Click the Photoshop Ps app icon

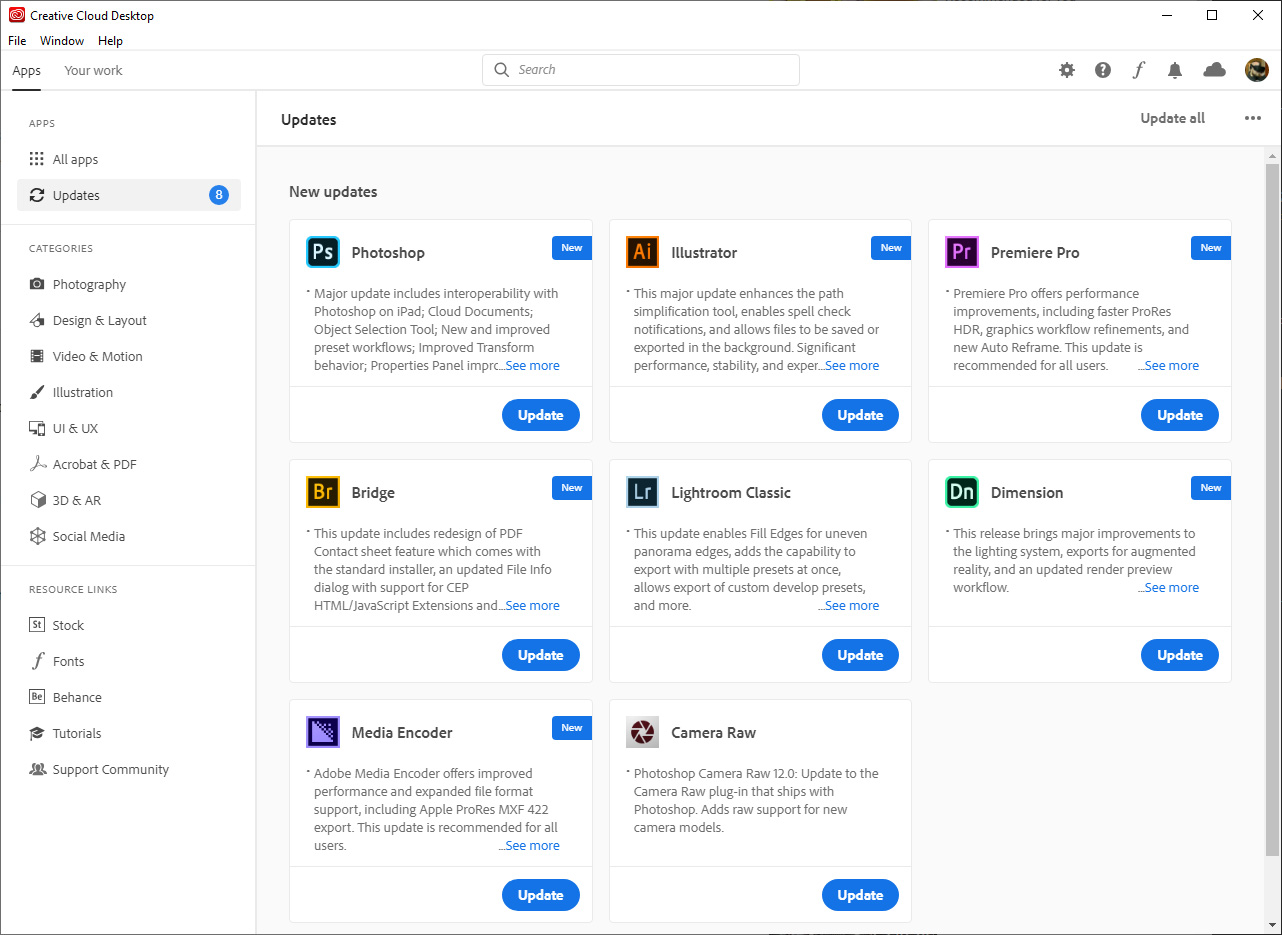[x=323, y=252]
